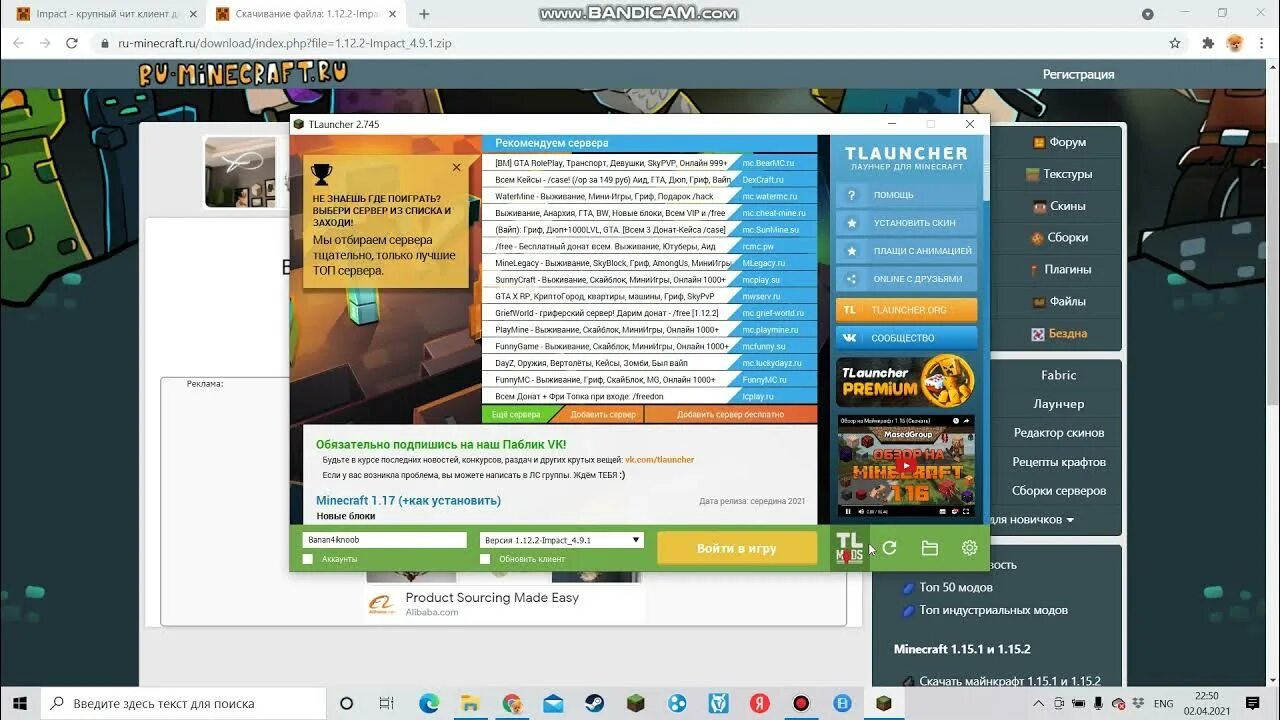Expand the Для новичков dropdown on website
1280x720 pixels.
click(x=1030, y=520)
